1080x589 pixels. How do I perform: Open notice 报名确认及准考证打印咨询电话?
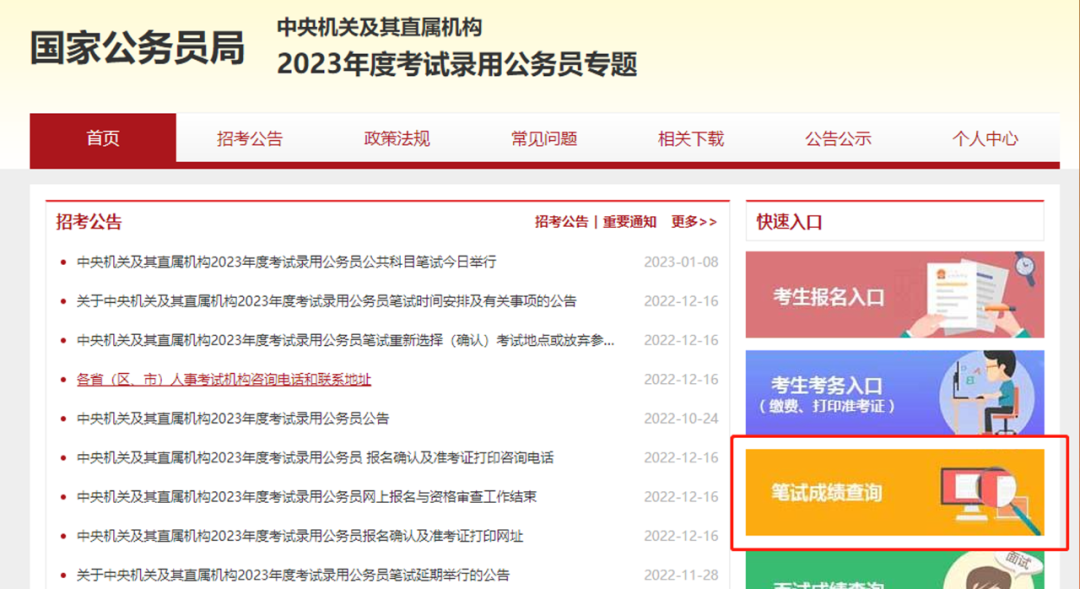[x=315, y=458]
